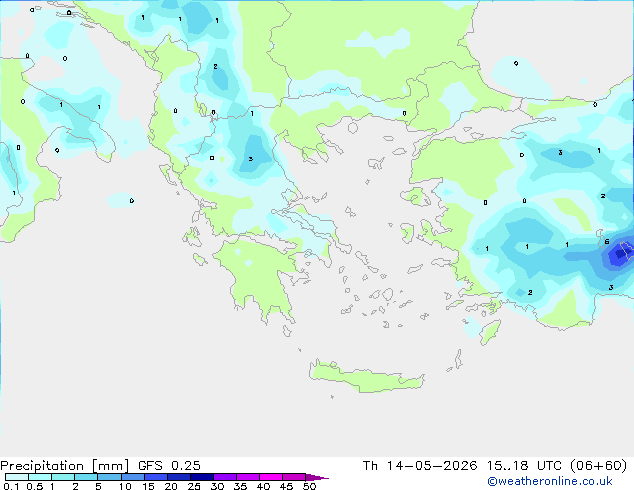
Task: Select the 40–45 mm magenta legend swatch
Action: click(x=271, y=477)
